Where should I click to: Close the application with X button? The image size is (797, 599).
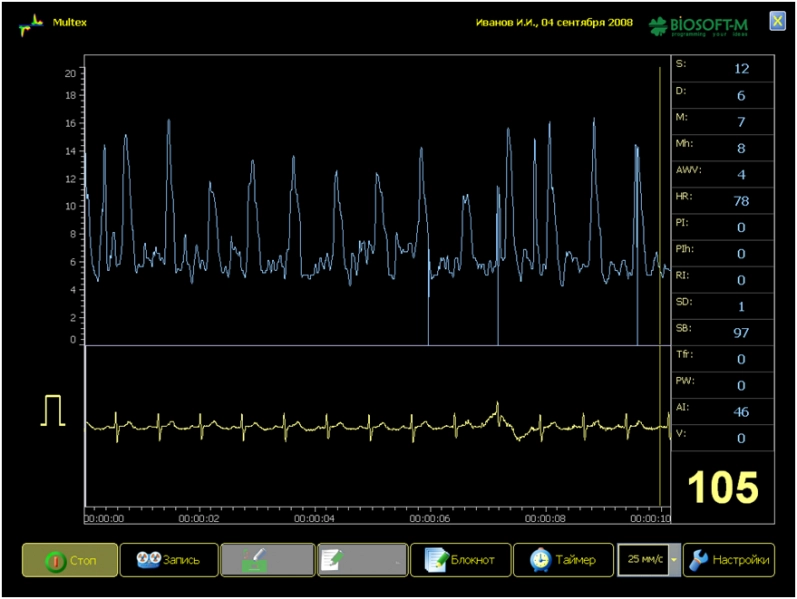tap(776, 21)
